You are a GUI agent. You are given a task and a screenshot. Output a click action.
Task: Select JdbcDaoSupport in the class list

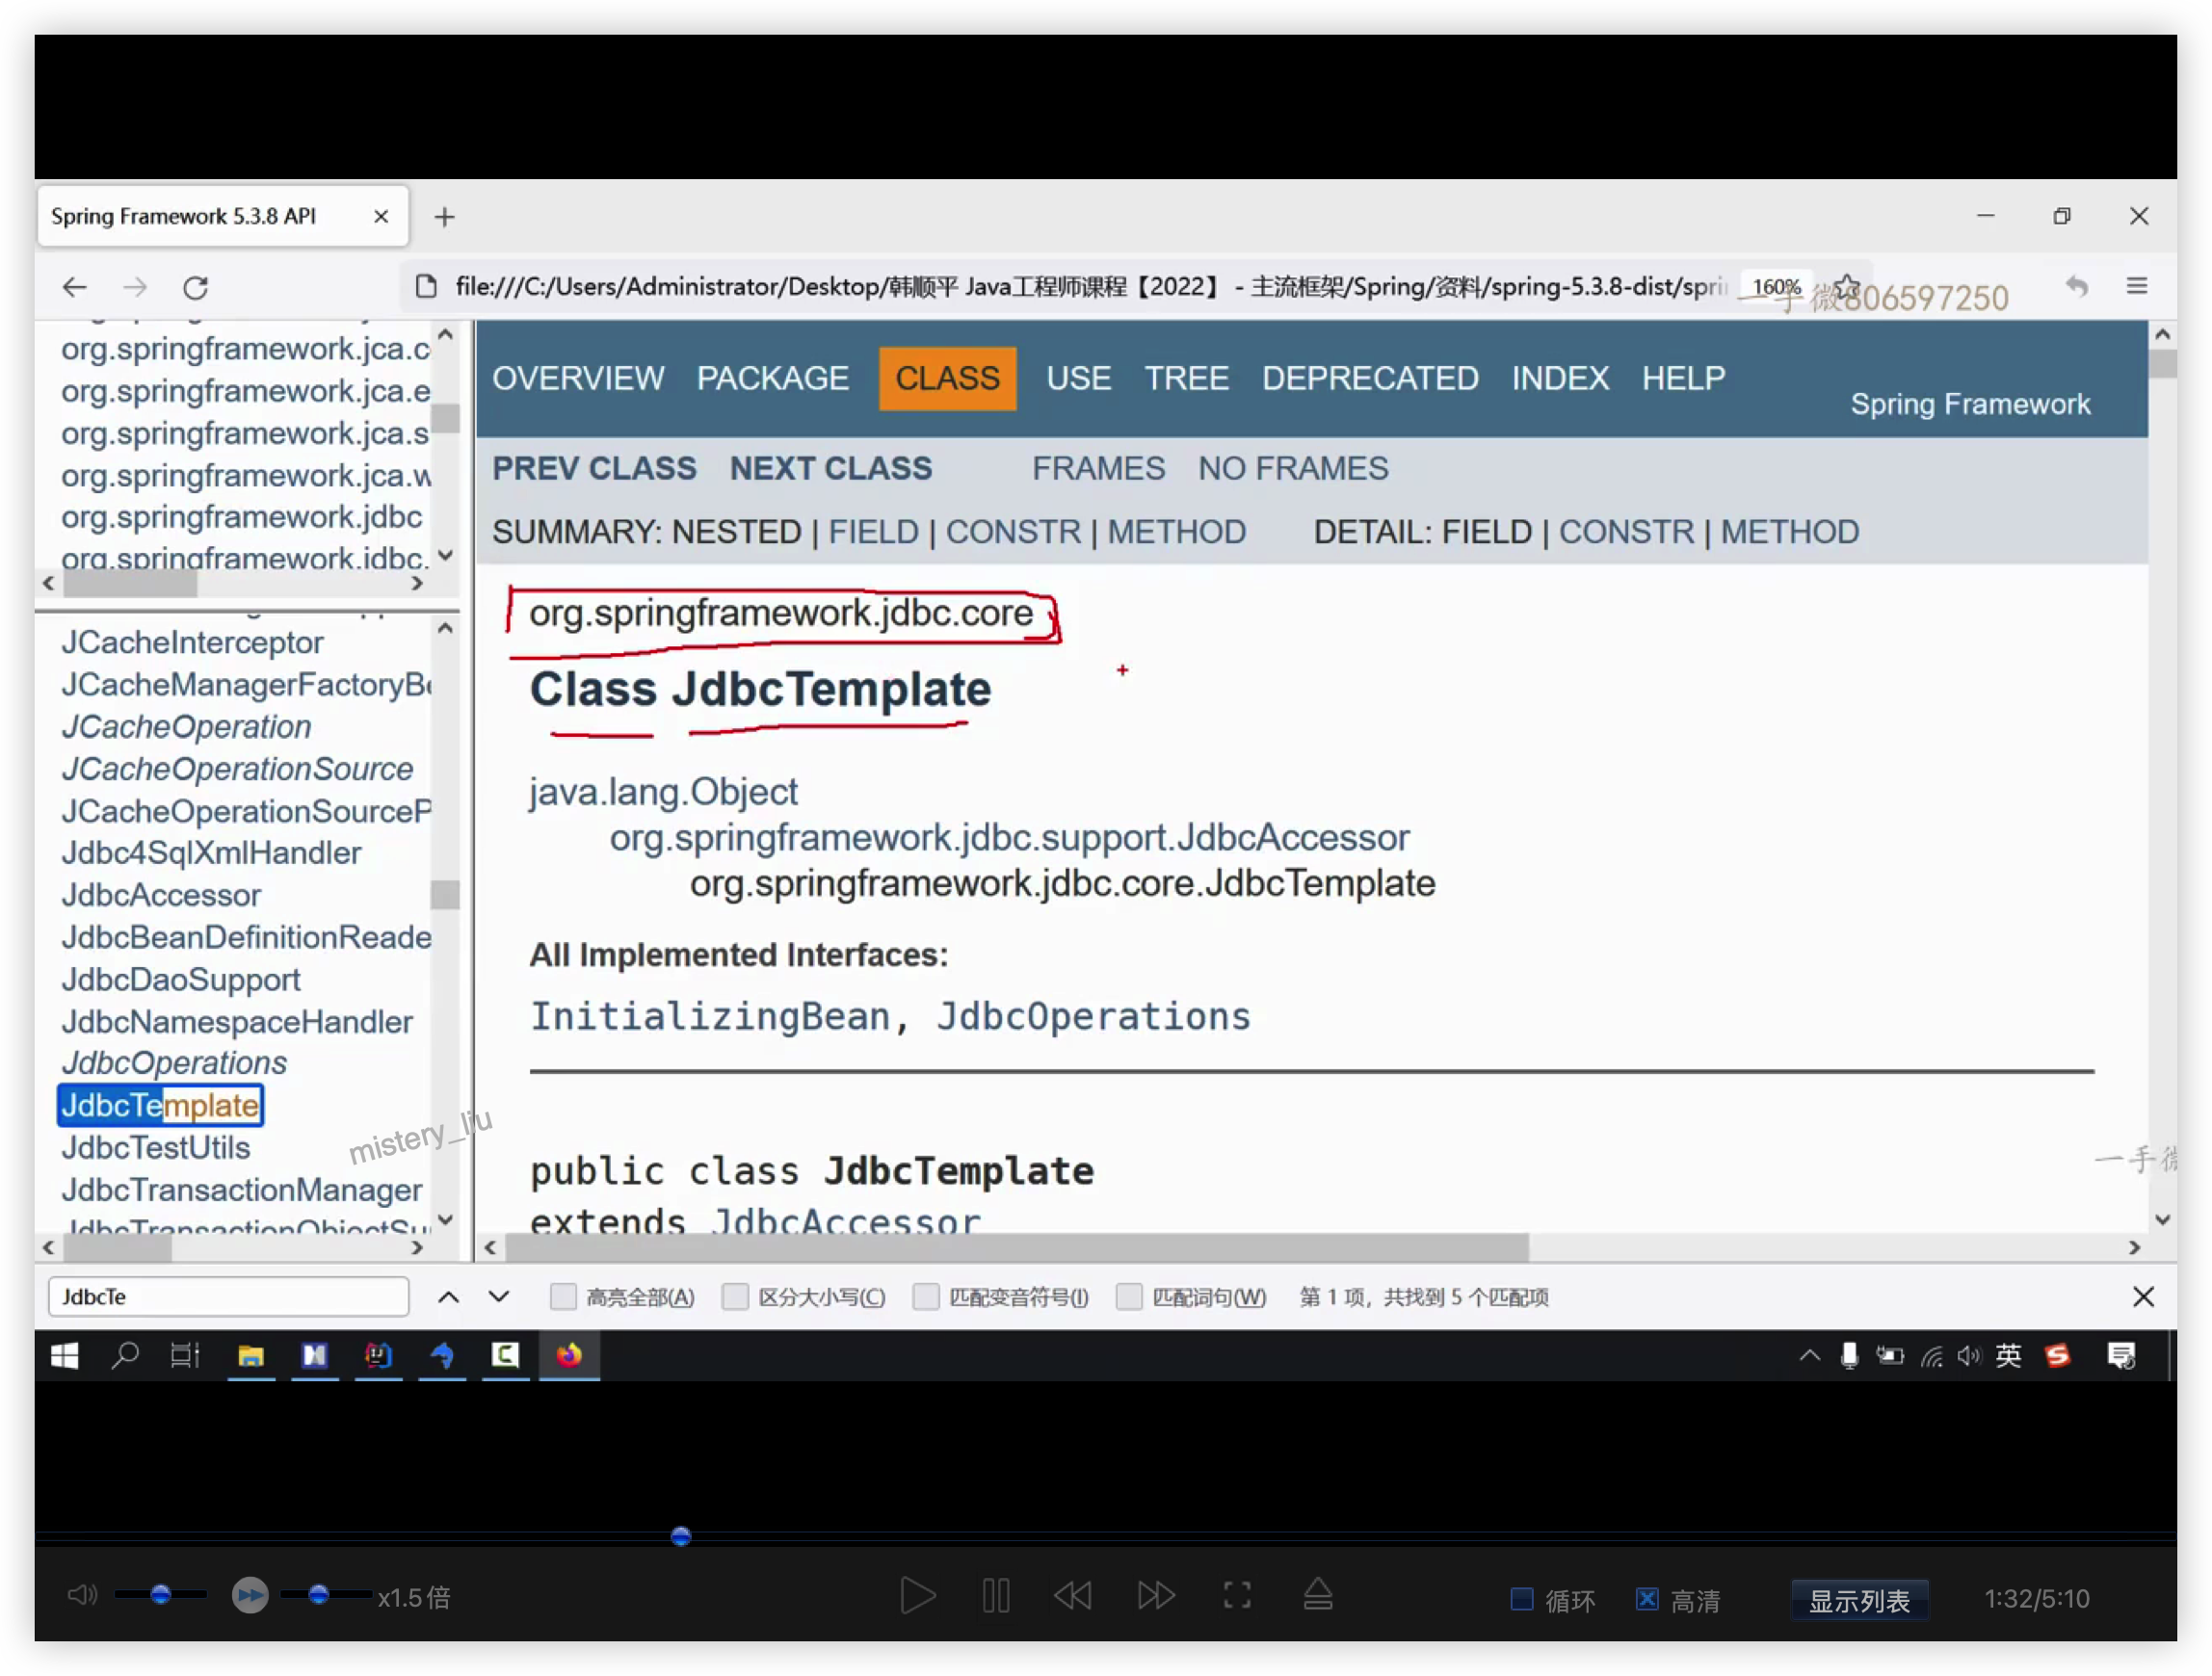click(x=181, y=980)
